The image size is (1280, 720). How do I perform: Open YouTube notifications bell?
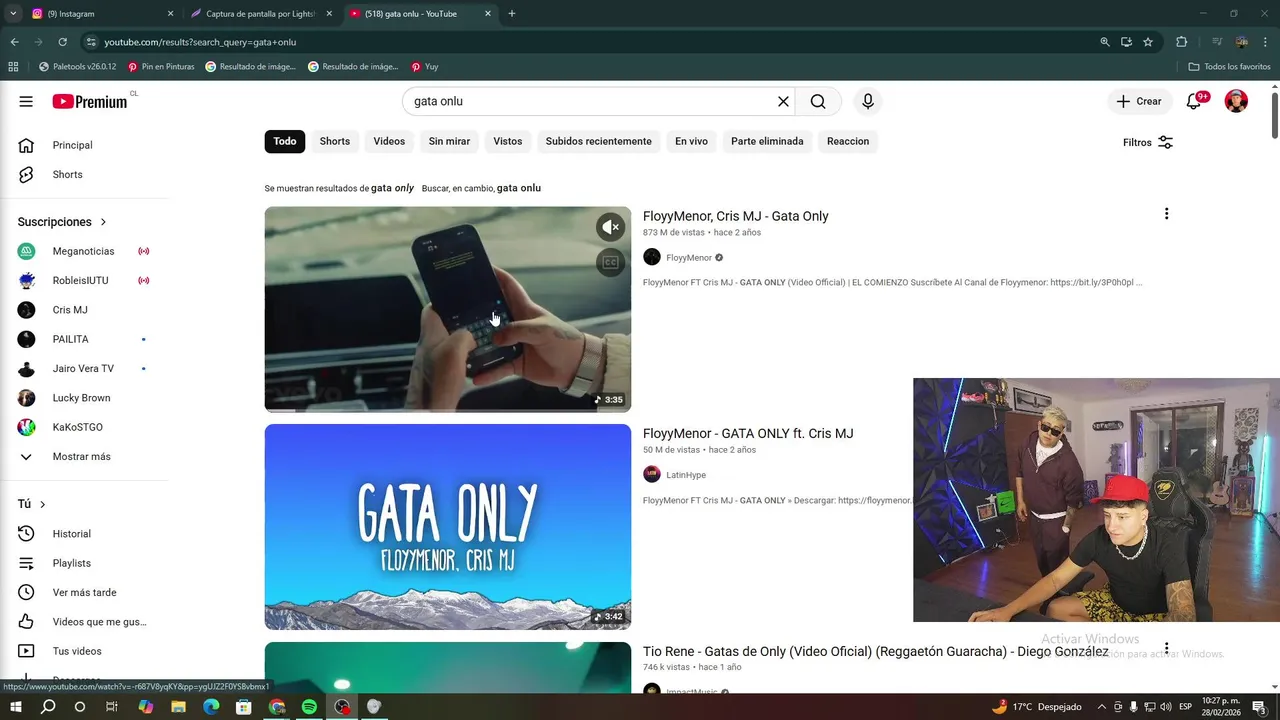point(1194,101)
